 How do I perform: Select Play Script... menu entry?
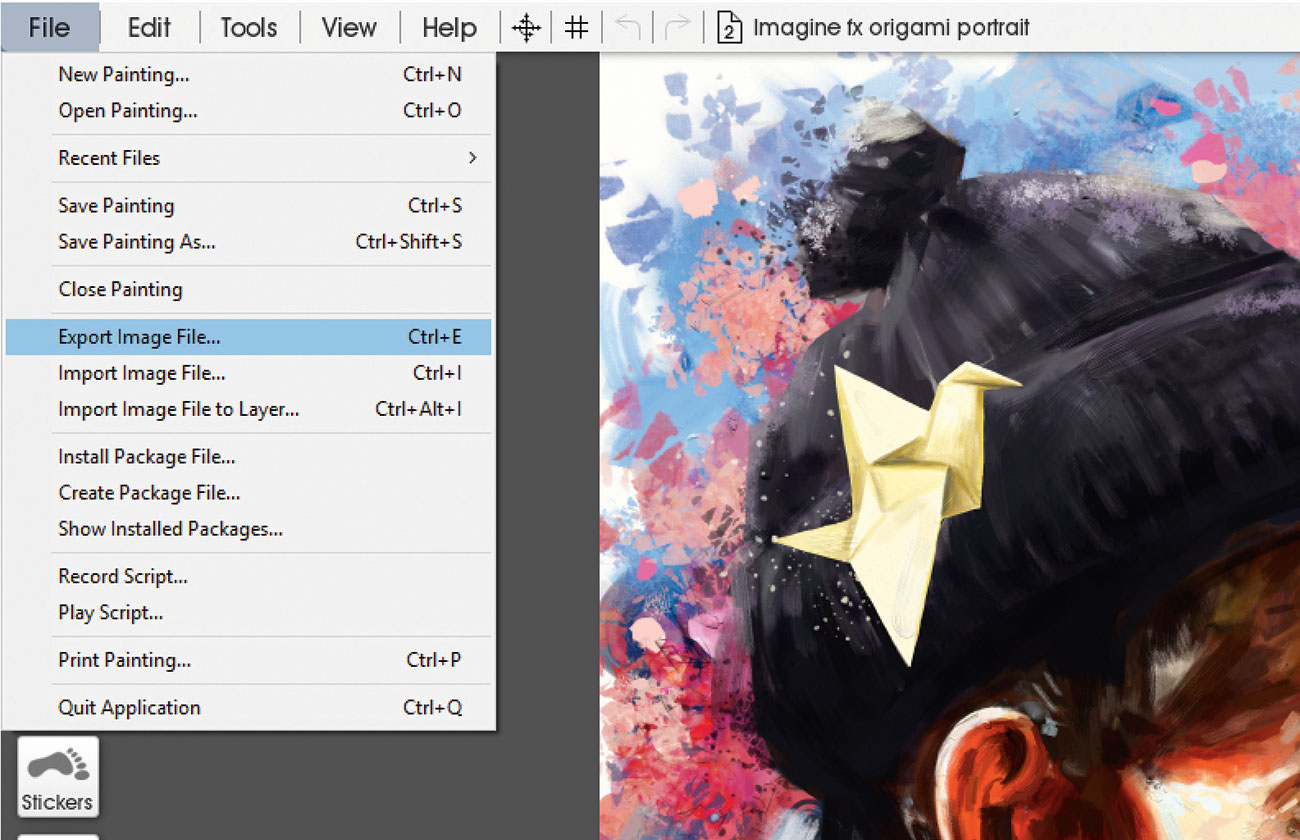(248, 612)
